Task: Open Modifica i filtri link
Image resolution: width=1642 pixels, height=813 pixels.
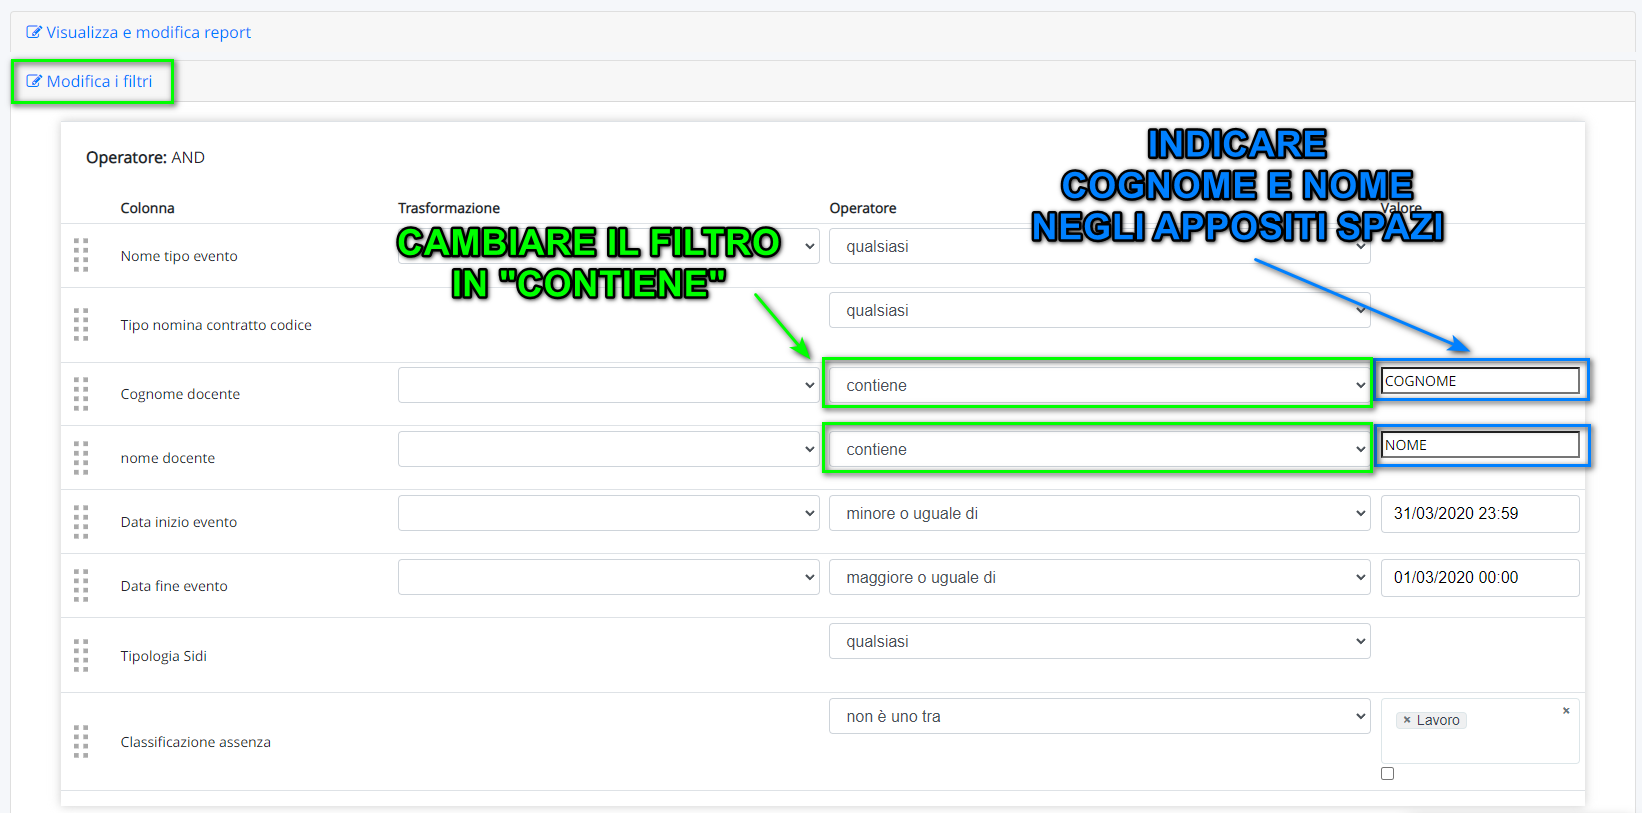Action: [99, 81]
